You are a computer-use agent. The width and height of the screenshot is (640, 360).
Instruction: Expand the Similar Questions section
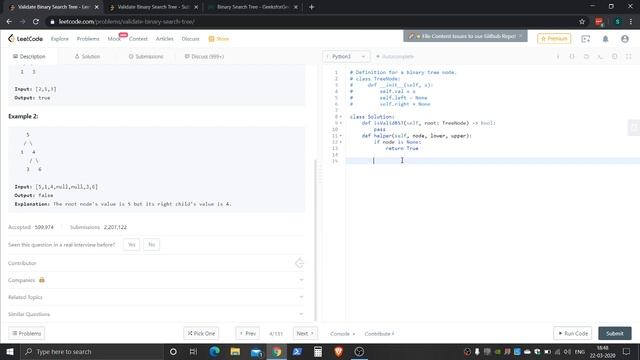(x=156, y=314)
